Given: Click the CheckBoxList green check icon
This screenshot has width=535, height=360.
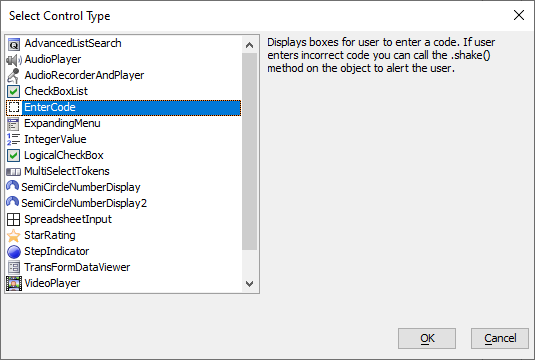Looking at the screenshot, I should pyautogui.click(x=14, y=91).
